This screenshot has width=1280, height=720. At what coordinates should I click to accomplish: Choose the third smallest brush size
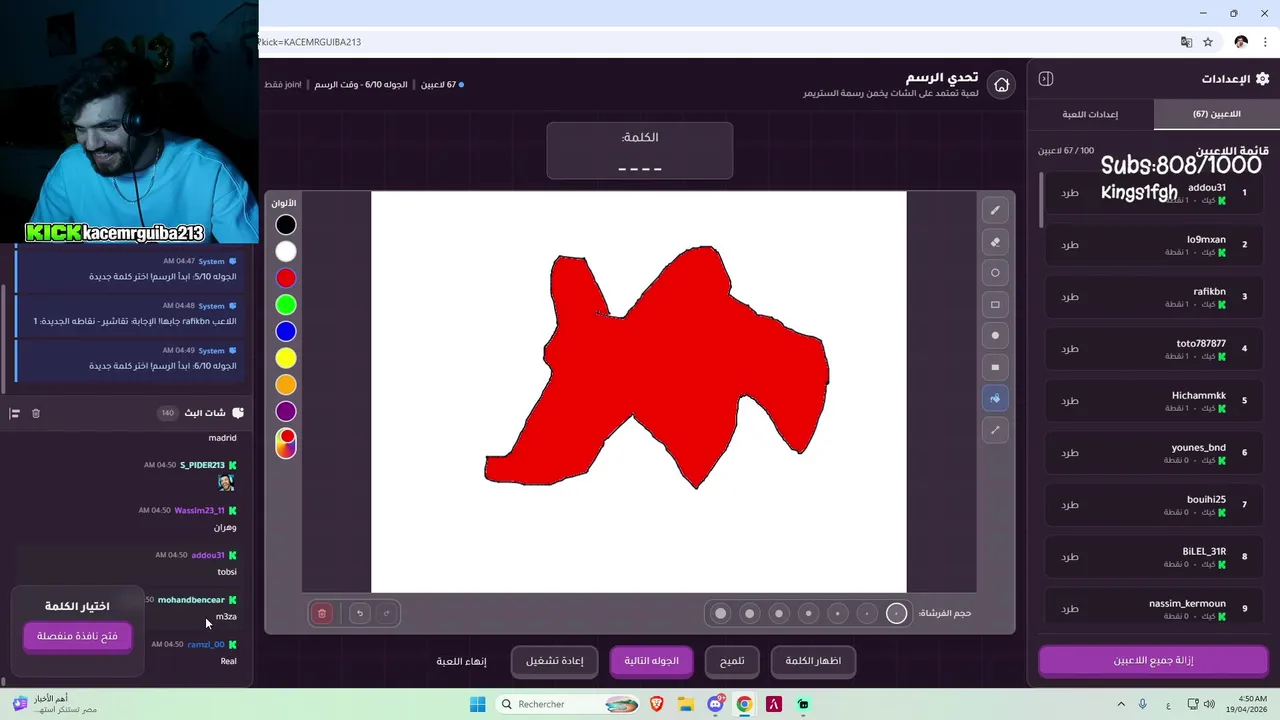[838, 613]
